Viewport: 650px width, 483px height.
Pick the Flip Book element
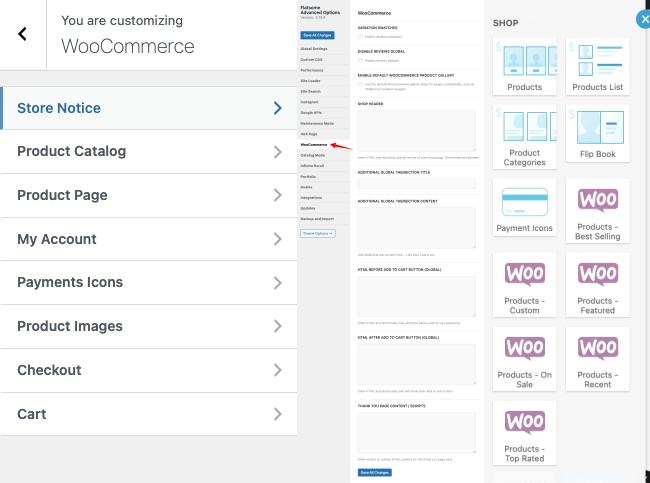pyautogui.click(x=597, y=133)
